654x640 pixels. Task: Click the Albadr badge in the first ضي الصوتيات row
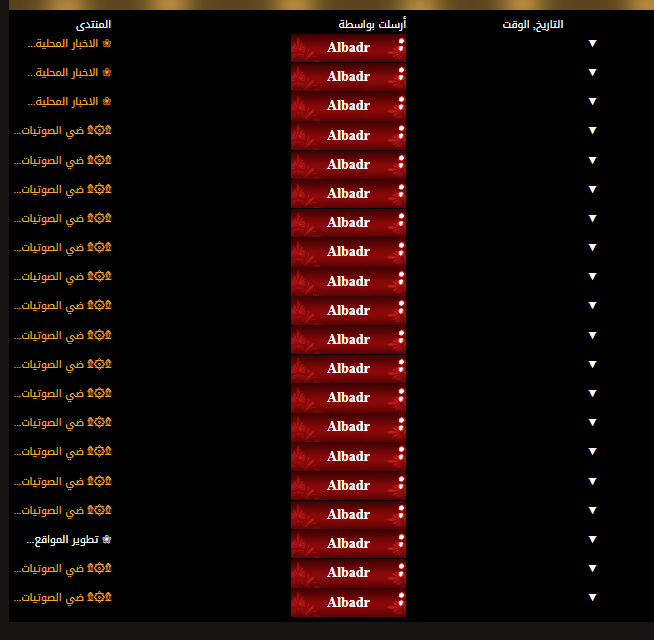(348, 135)
